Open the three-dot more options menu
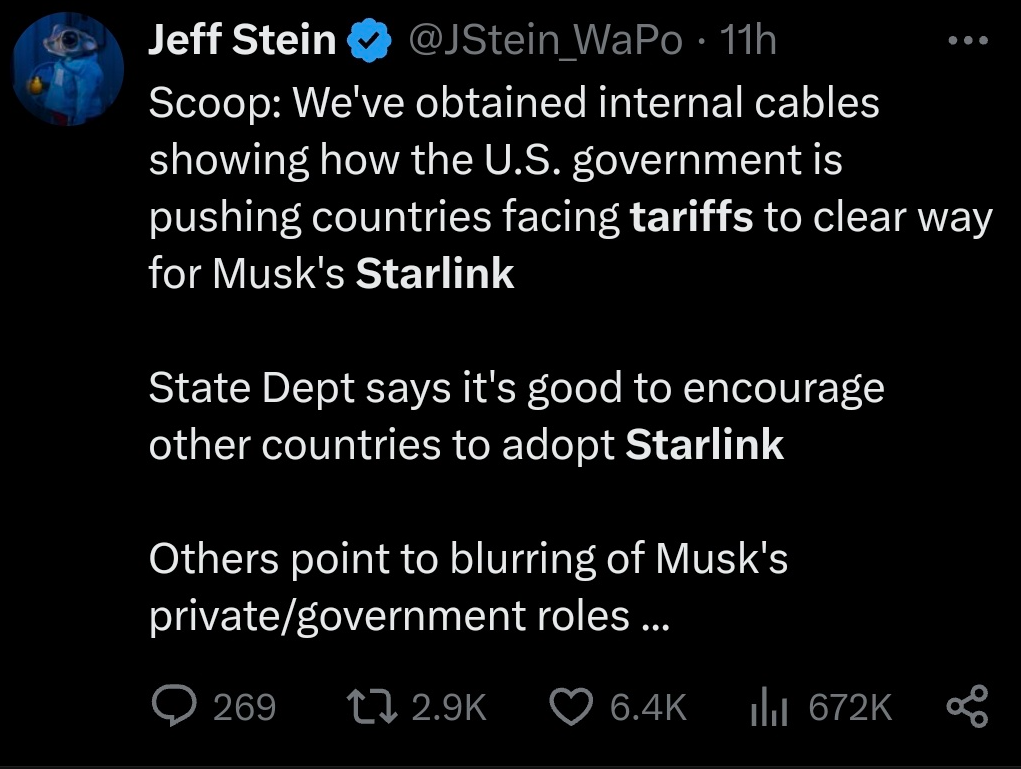Image resolution: width=1021 pixels, height=769 pixels. click(968, 40)
